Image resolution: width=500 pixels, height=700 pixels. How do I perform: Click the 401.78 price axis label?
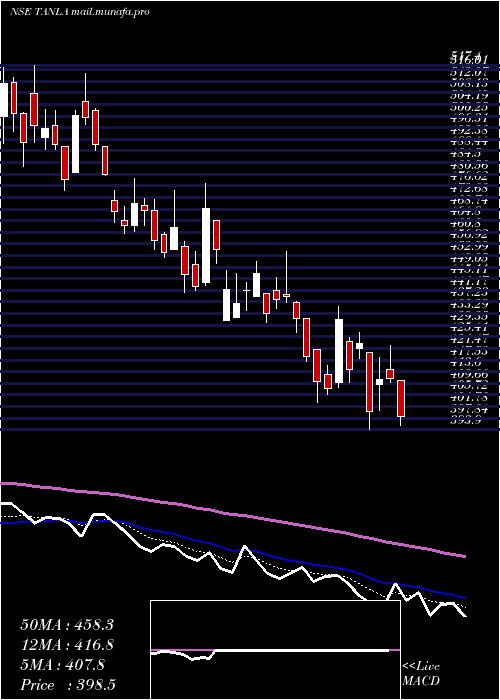coord(469,397)
